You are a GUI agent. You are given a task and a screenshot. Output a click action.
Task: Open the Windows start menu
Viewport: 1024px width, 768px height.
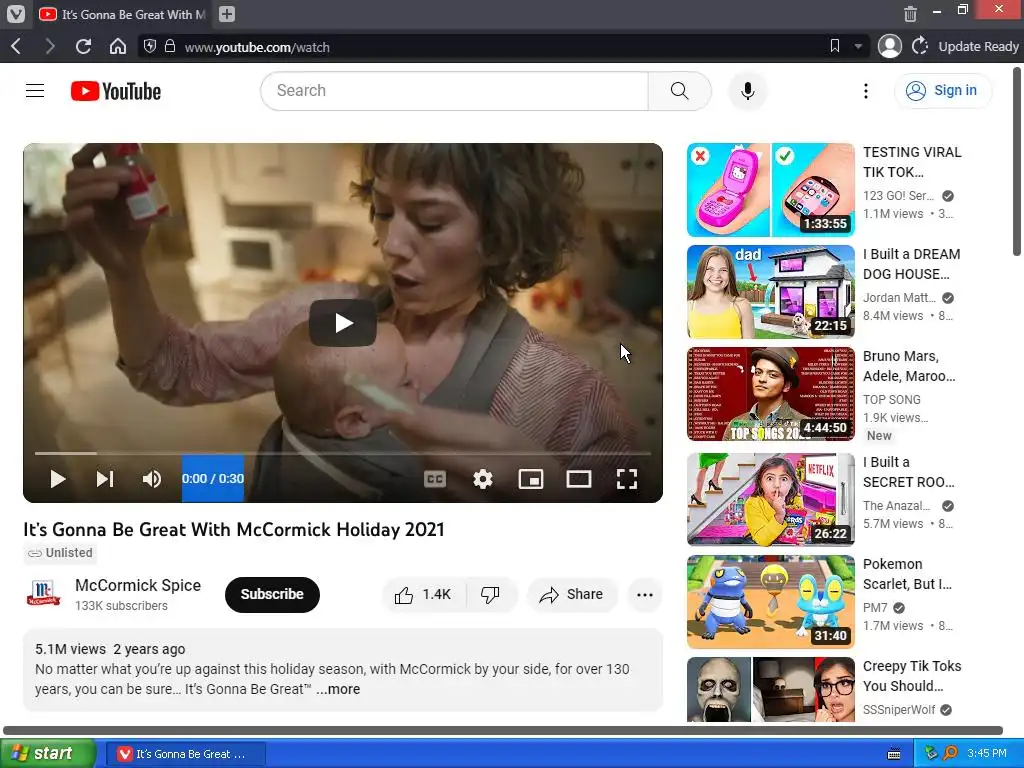pyautogui.click(x=47, y=753)
